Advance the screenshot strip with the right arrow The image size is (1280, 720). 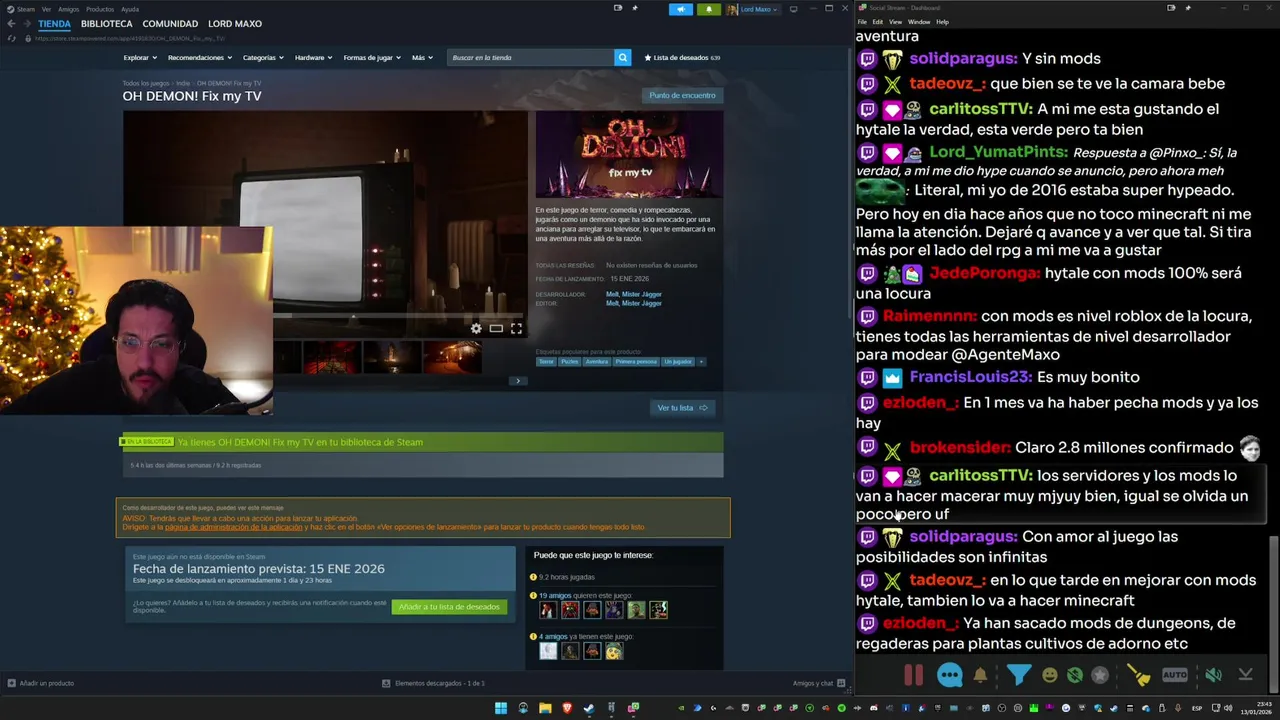tap(517, 380)
